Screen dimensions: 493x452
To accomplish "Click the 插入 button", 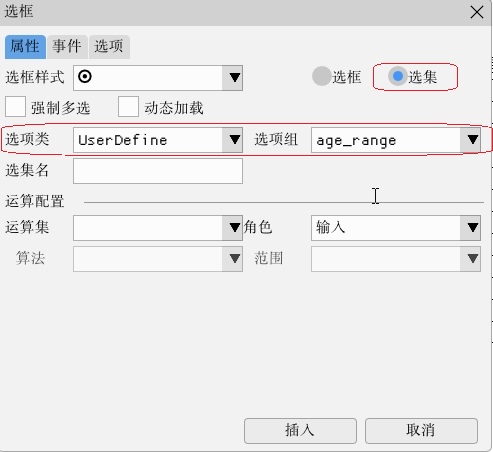I will 300,431.
